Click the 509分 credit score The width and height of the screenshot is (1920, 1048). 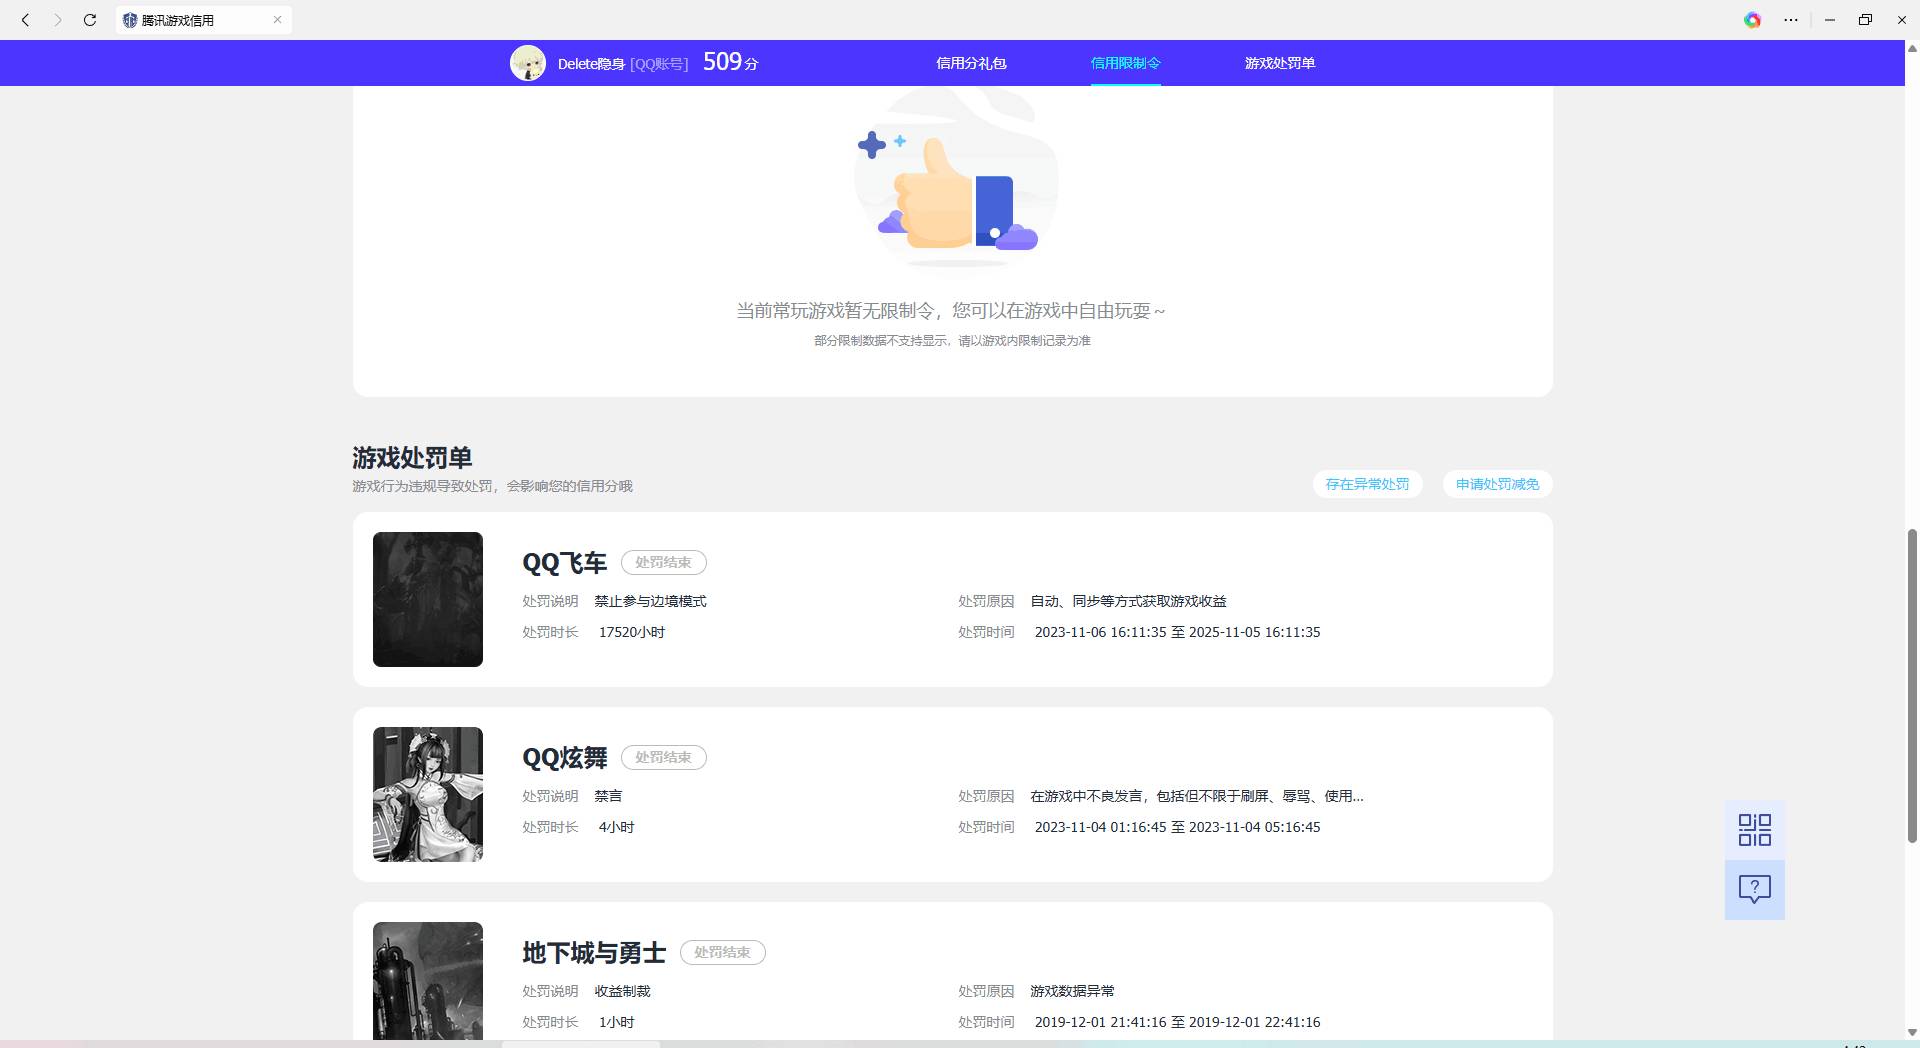pyautogui.click(x=730, y=62)
